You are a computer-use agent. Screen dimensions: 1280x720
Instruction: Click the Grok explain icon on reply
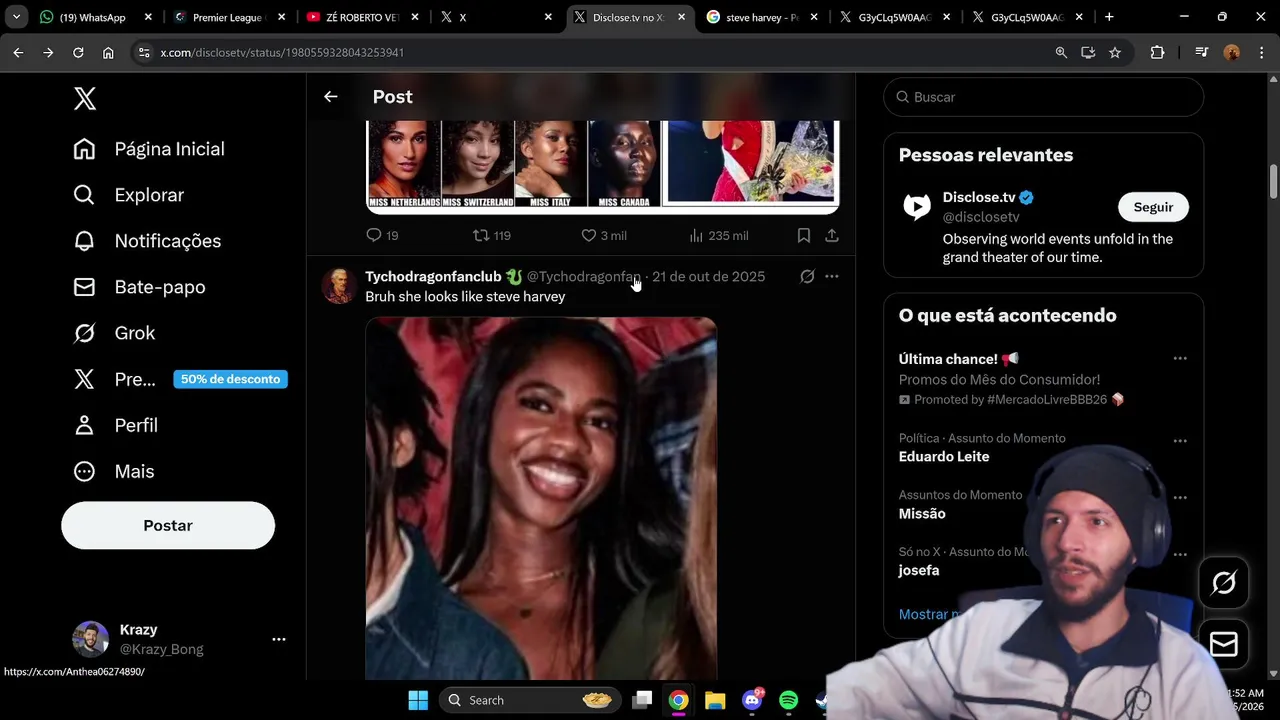(807, 276)
